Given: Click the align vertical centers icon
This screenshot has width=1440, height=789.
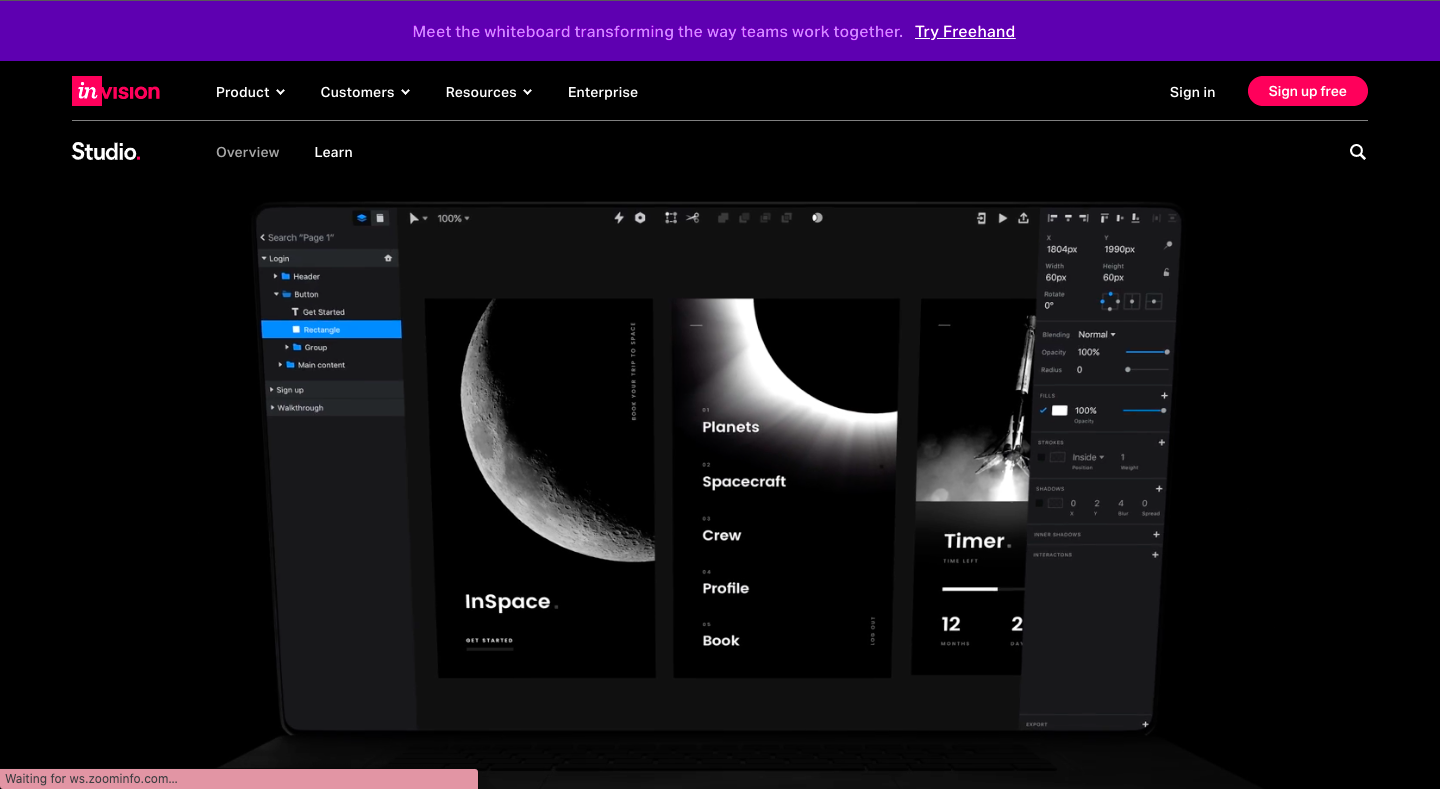Looking at the screenshot, I should pos(1120,218).
